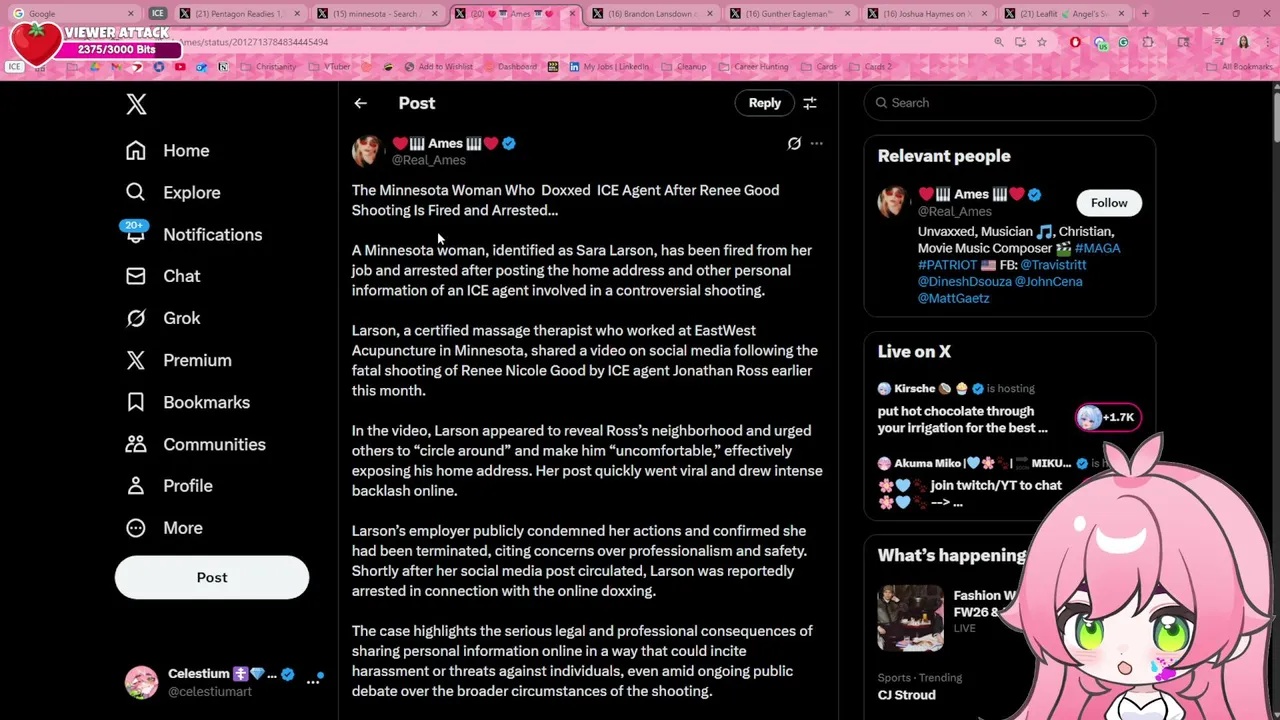Image resolution: width=1280 pixels, height=720 pixels.
Task: Open the Fashion Week live thumbnail
Action: [x=910, y=618]
